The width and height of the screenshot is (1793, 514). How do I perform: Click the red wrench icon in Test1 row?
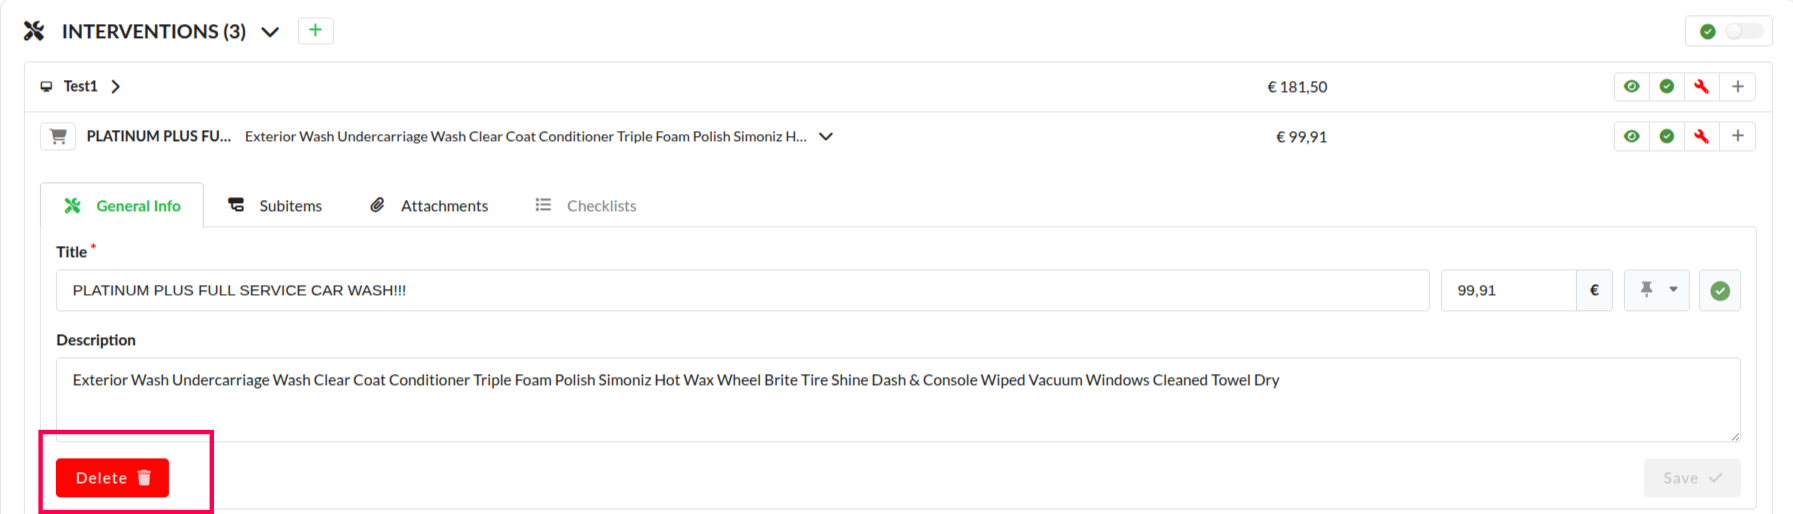click(x=1701, y=87)
